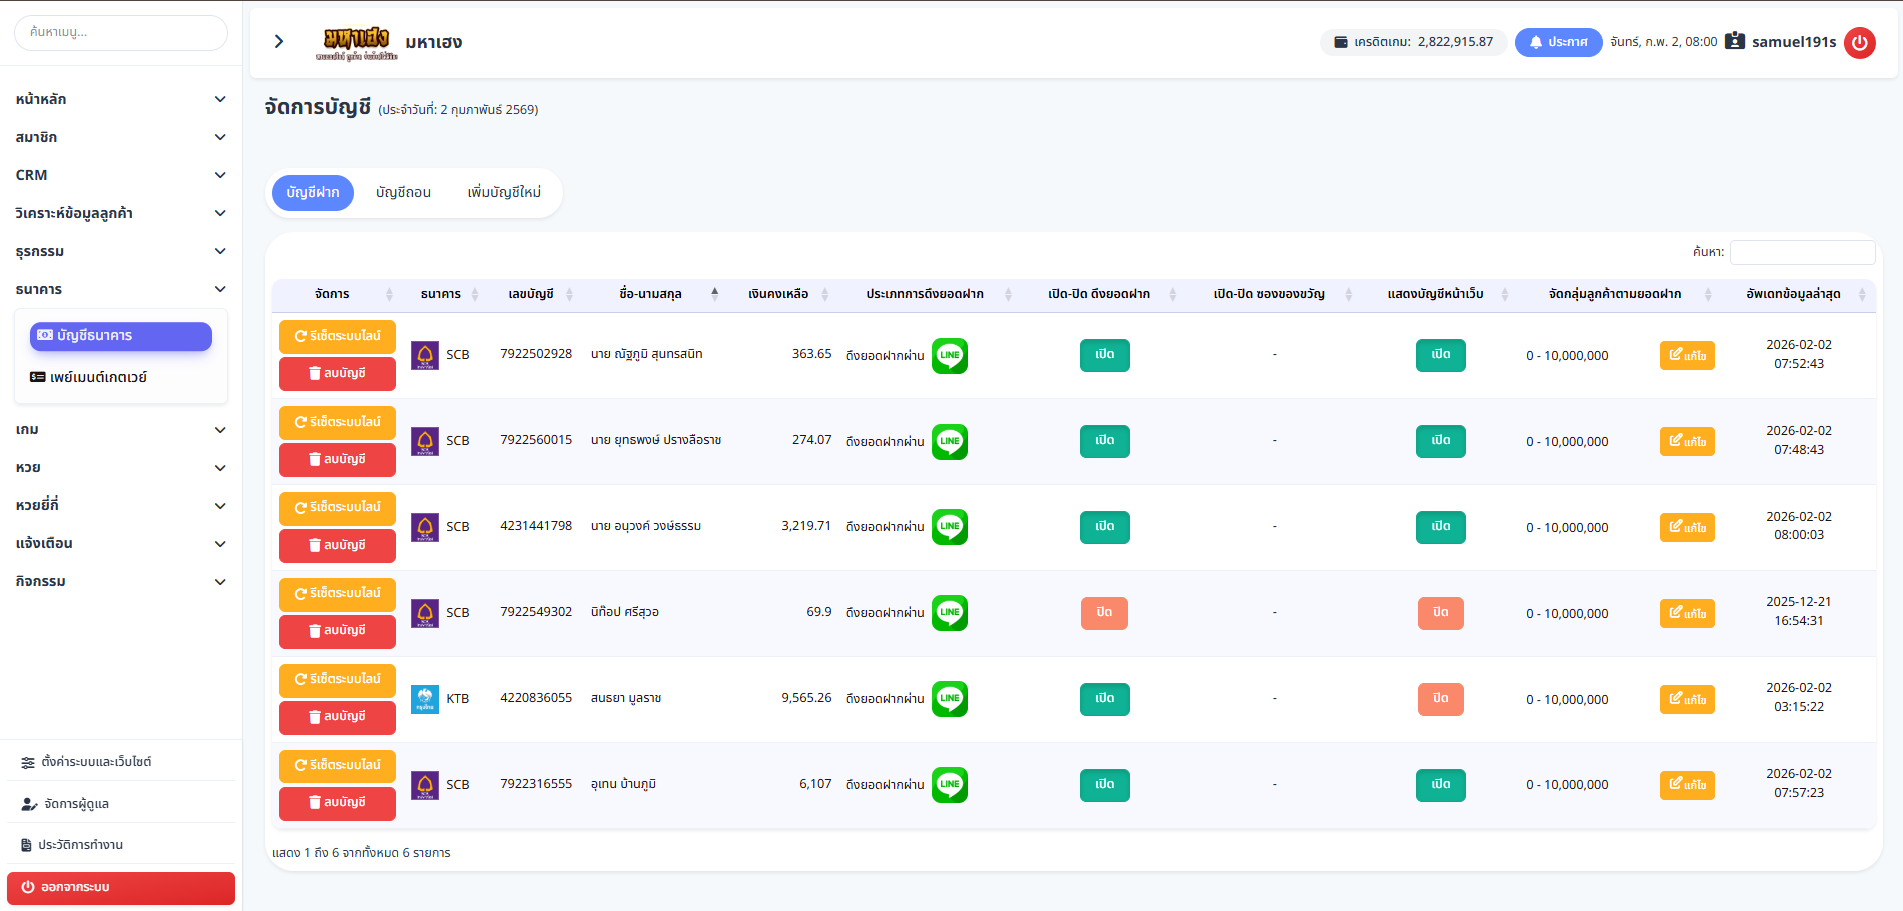The image size is (1903, 911).
Task: Click the KTB bank logo for account 4220836055
Action: coord(425,699)
